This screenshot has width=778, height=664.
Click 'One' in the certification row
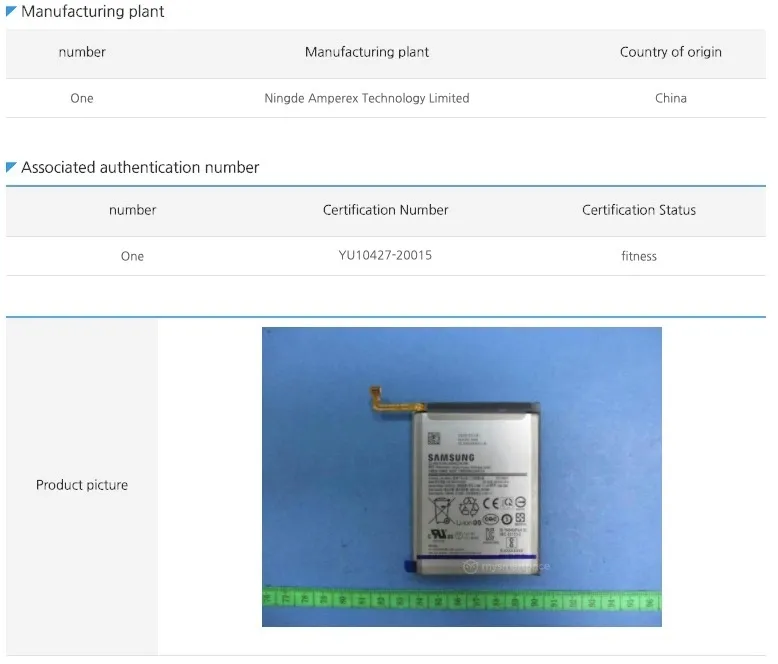pyautogui.click(x=132, y=256)
